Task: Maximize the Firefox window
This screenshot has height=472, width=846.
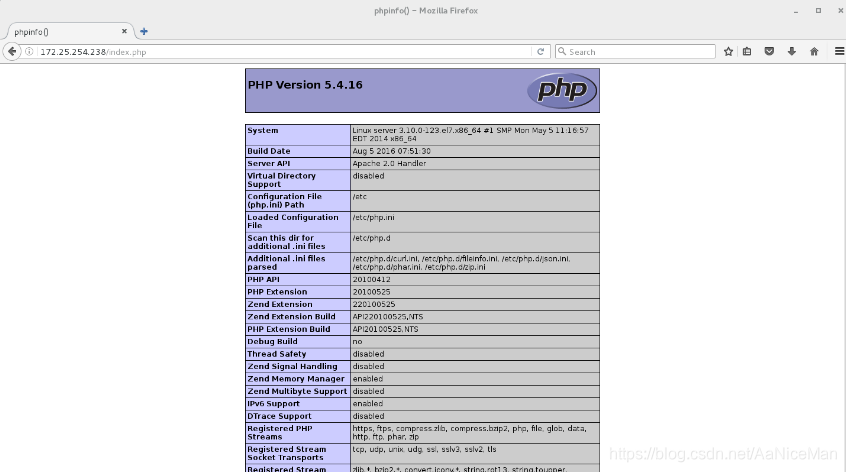Action: pos(818,10)
